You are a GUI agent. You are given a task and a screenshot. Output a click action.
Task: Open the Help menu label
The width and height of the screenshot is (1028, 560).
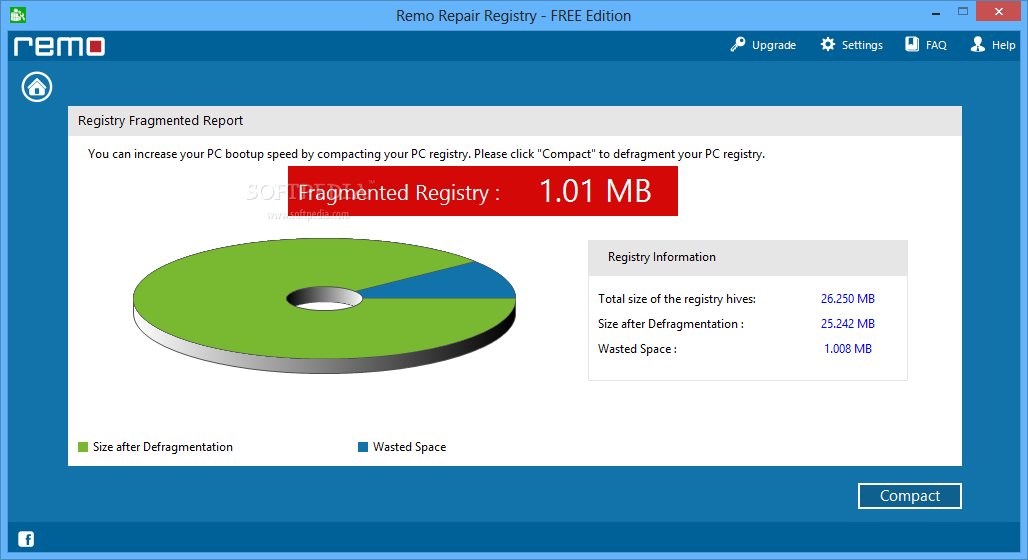click(1003, 45)
